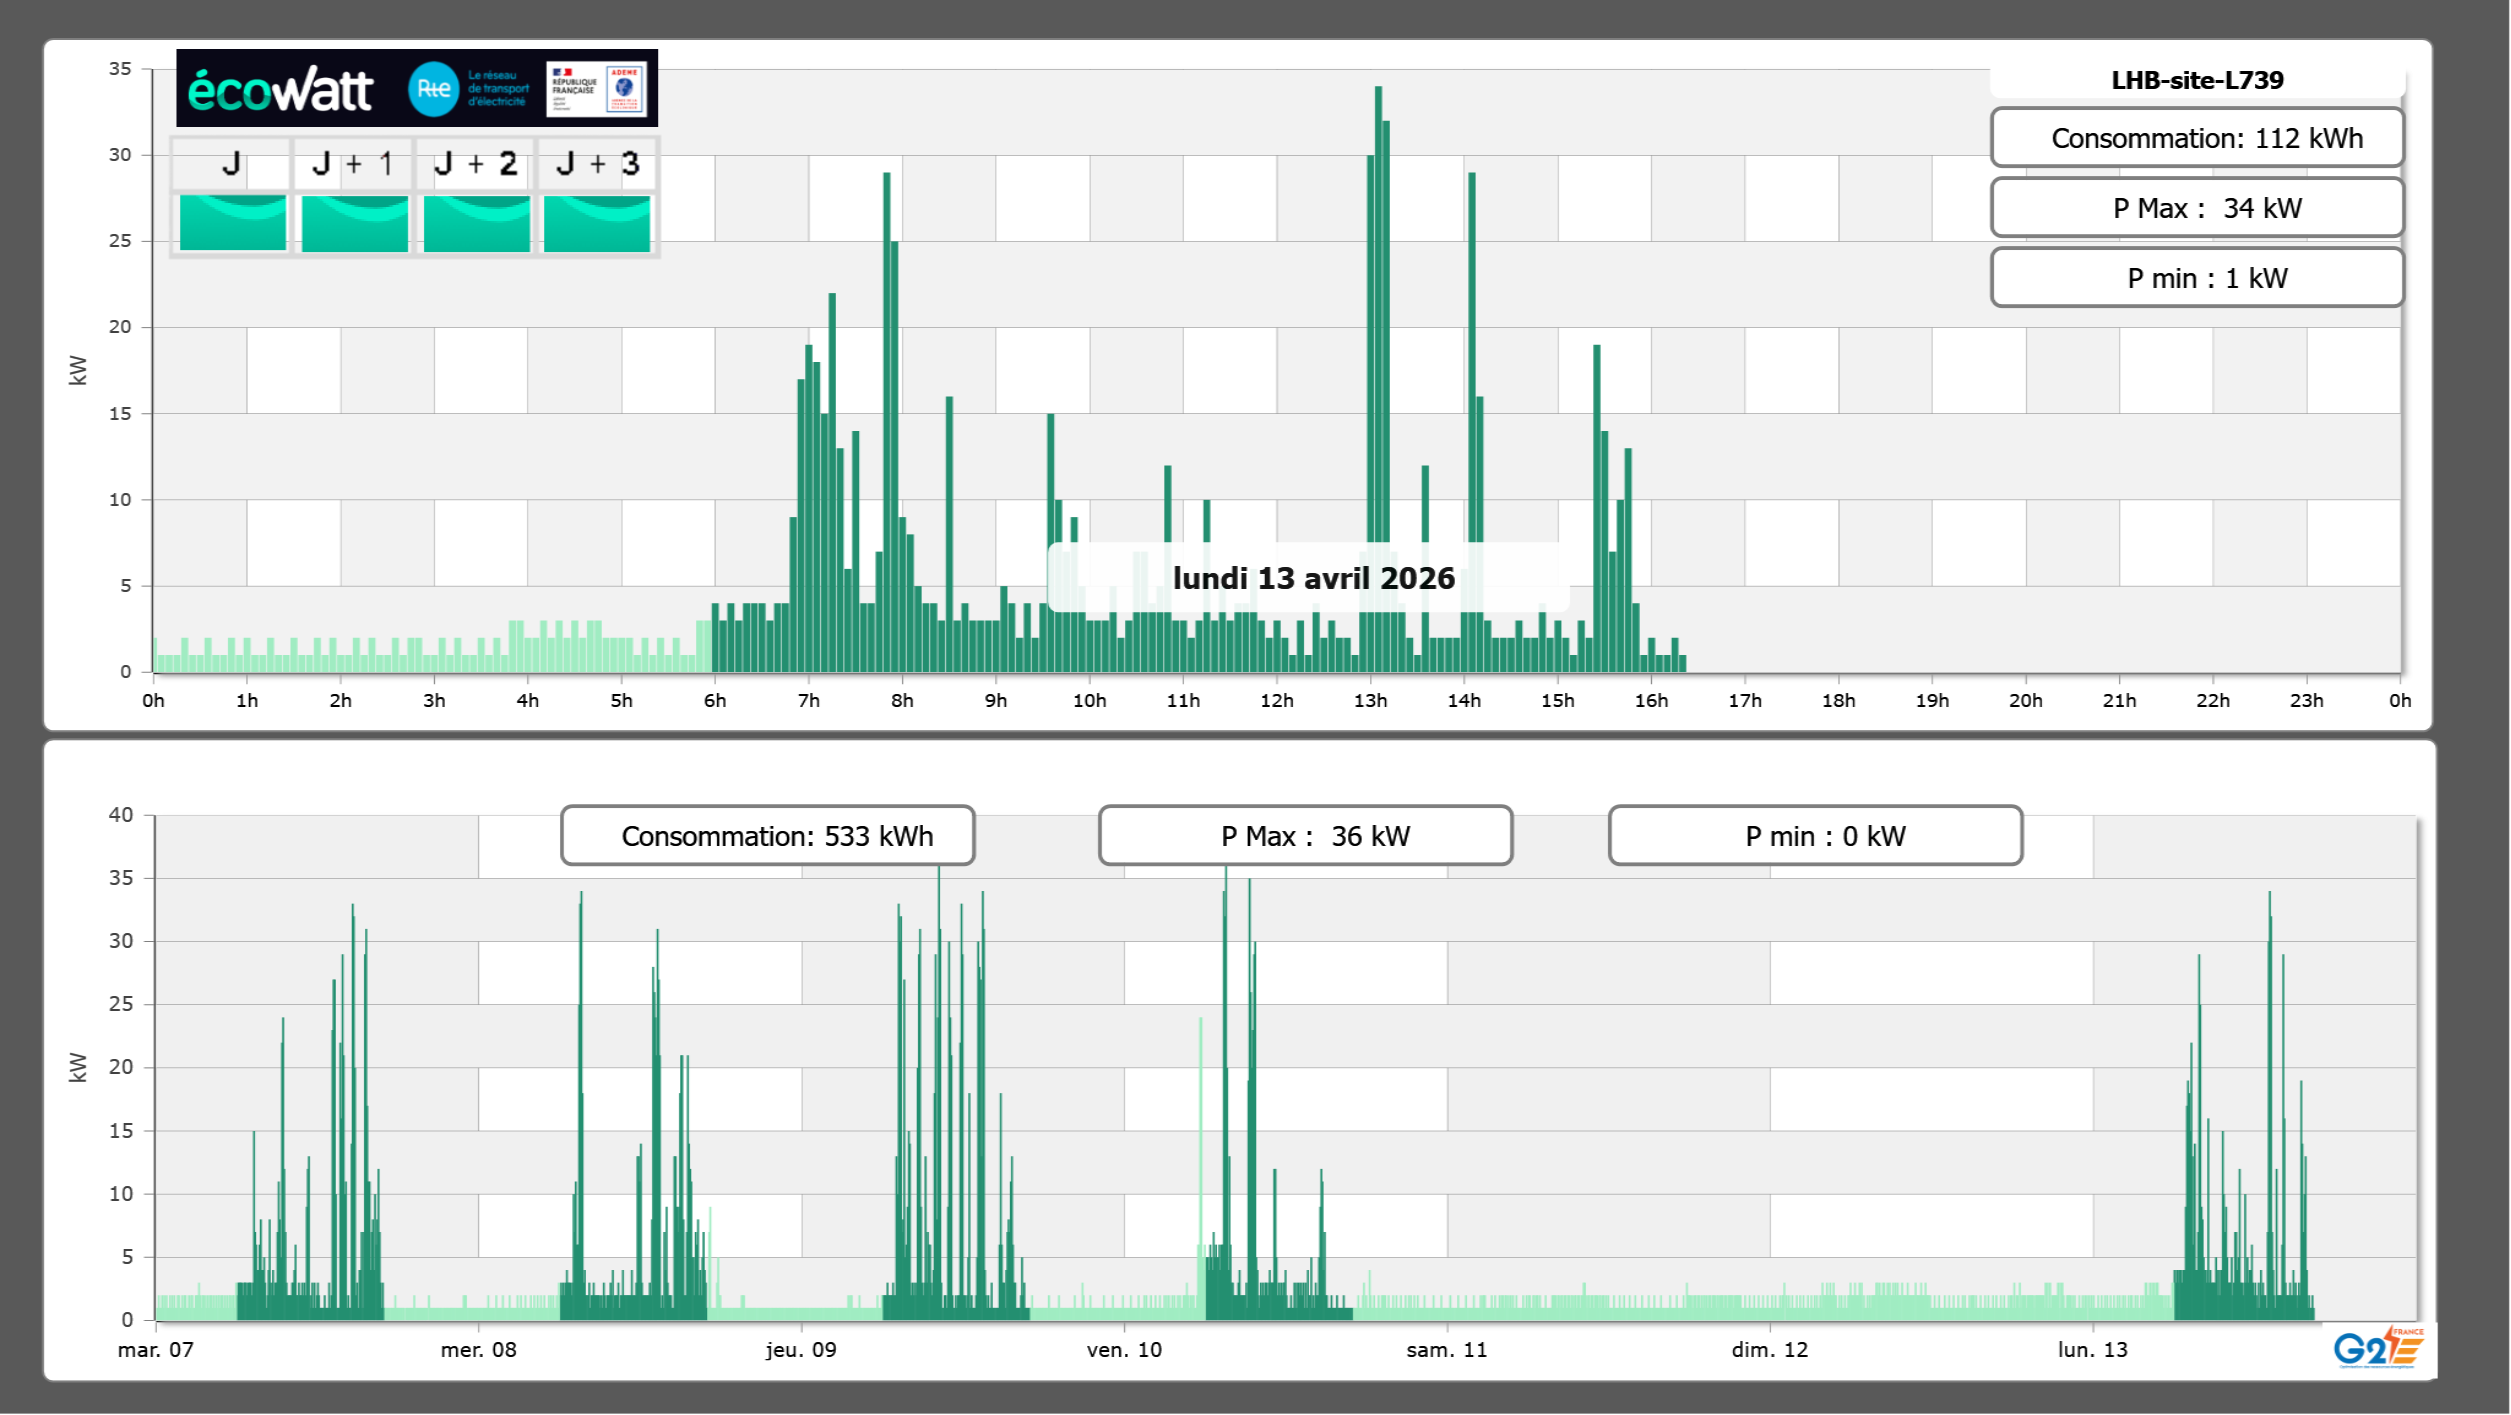
Task: Click the green J+1 signal icon
Action: point(355,222)
